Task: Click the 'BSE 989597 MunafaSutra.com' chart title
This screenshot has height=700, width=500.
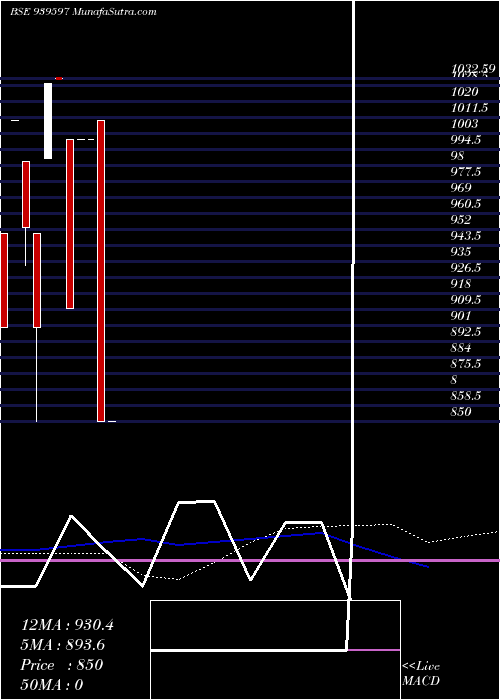Action: [83, 12]
